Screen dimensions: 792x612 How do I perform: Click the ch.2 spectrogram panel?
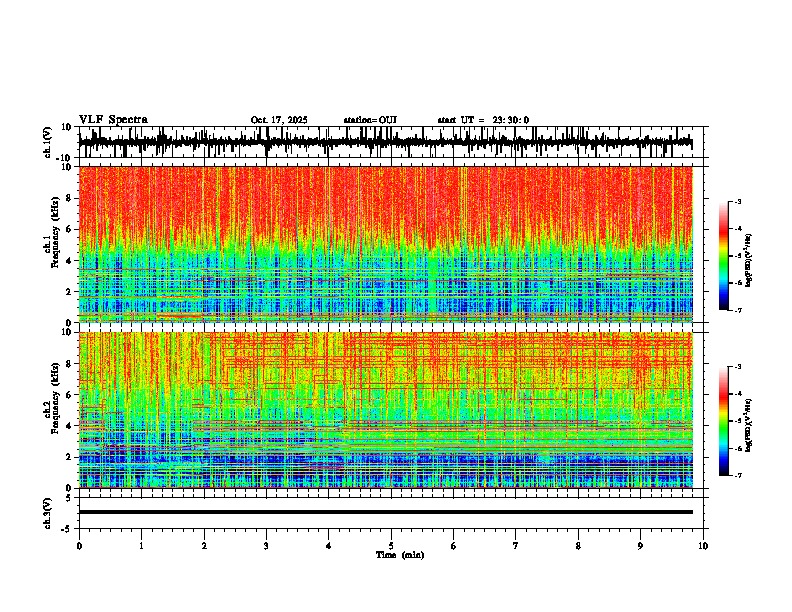click(x=385, y=410)
